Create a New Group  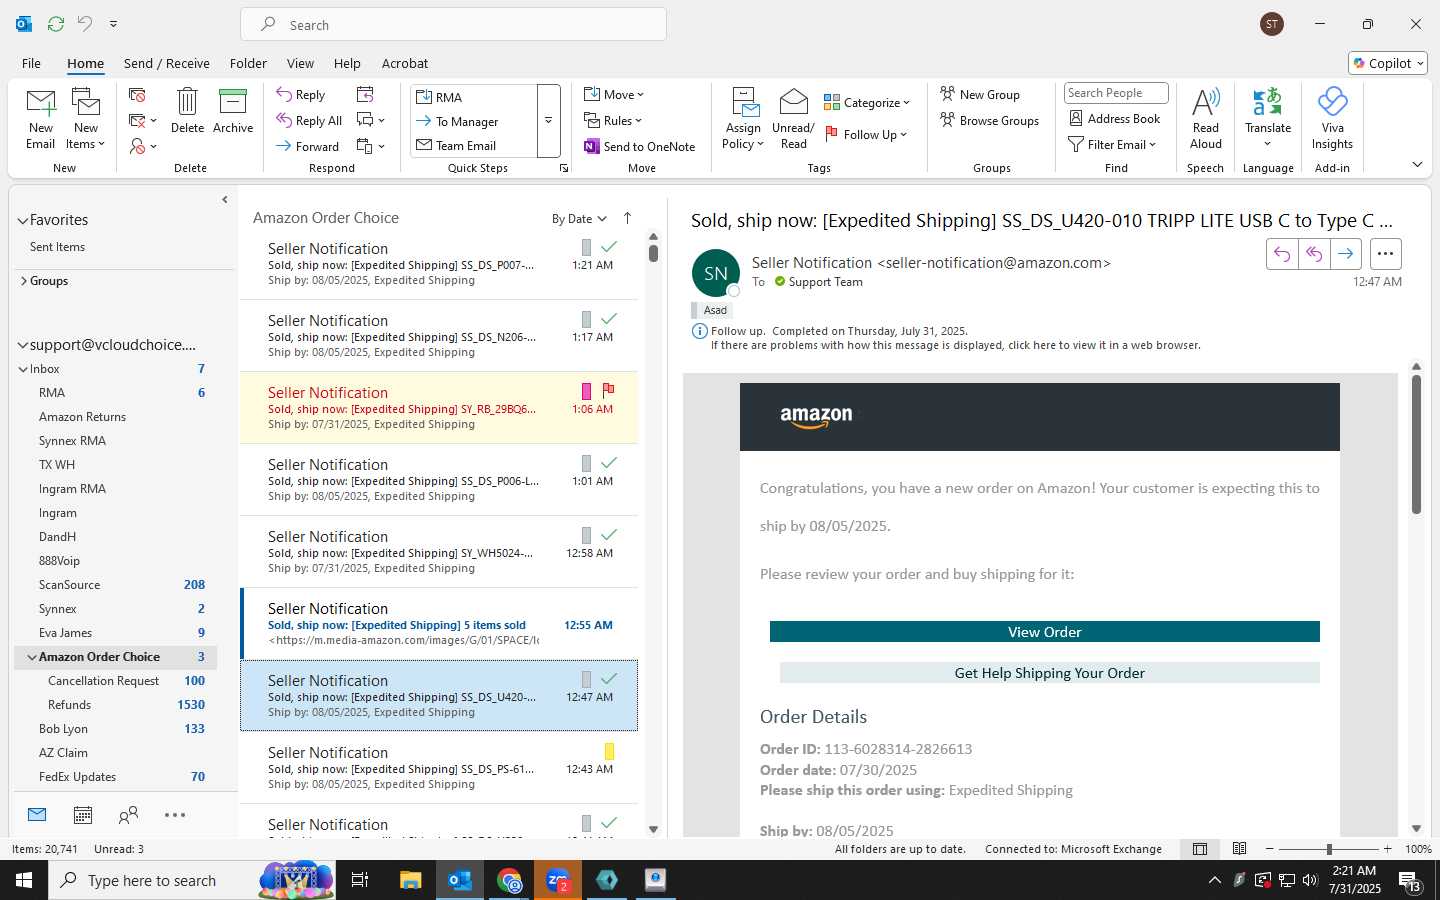(x=980, y=94)
